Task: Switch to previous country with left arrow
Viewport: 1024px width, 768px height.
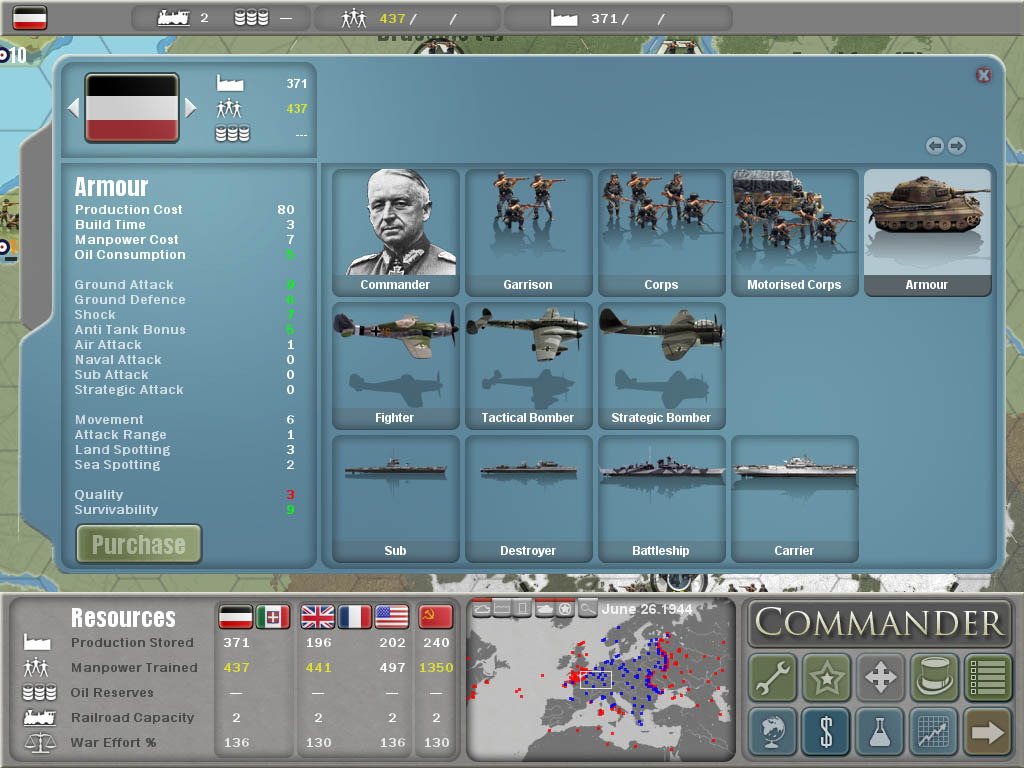Action: point(73,108)
